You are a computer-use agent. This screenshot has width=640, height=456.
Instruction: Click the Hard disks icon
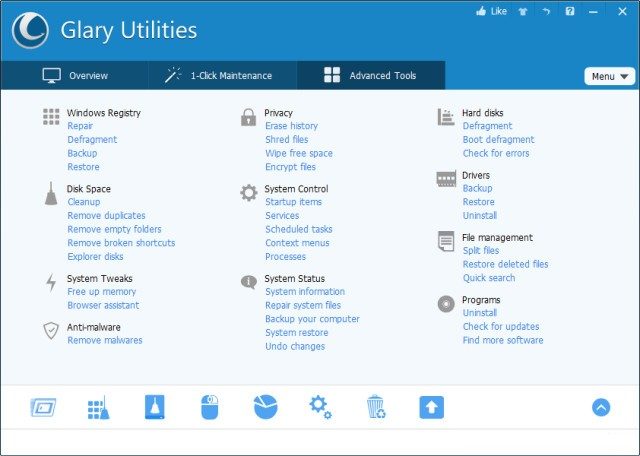[x=446, y=117]
